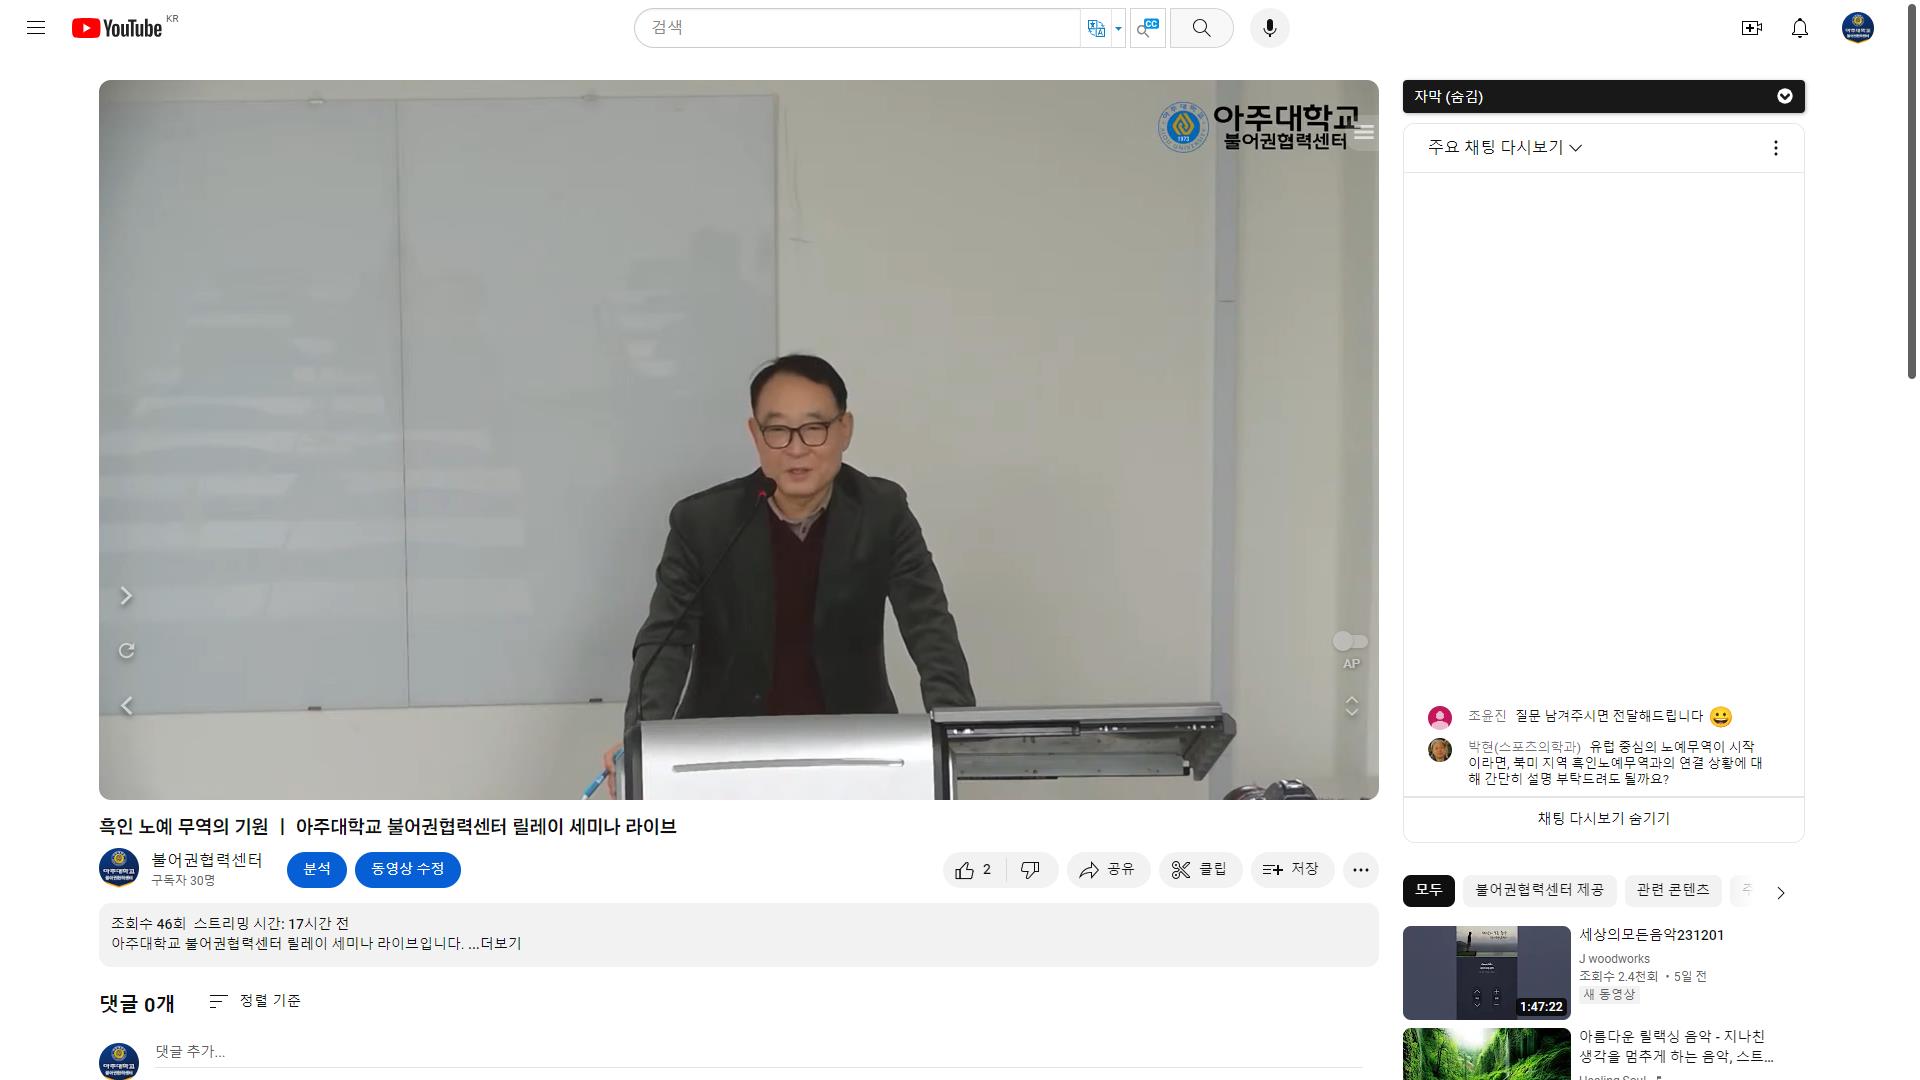The height and width of the screenshot is (1080, 1920).
Task: Click the CC subtitle search icon
Action: click(x=1148, y=28)
